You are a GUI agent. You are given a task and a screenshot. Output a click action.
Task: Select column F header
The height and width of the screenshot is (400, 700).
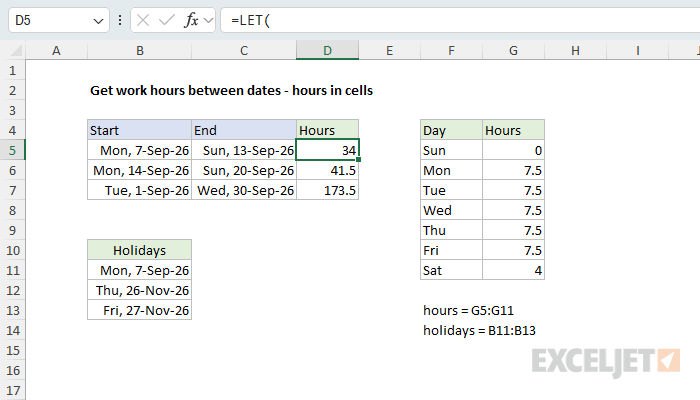tap(451, 50)
